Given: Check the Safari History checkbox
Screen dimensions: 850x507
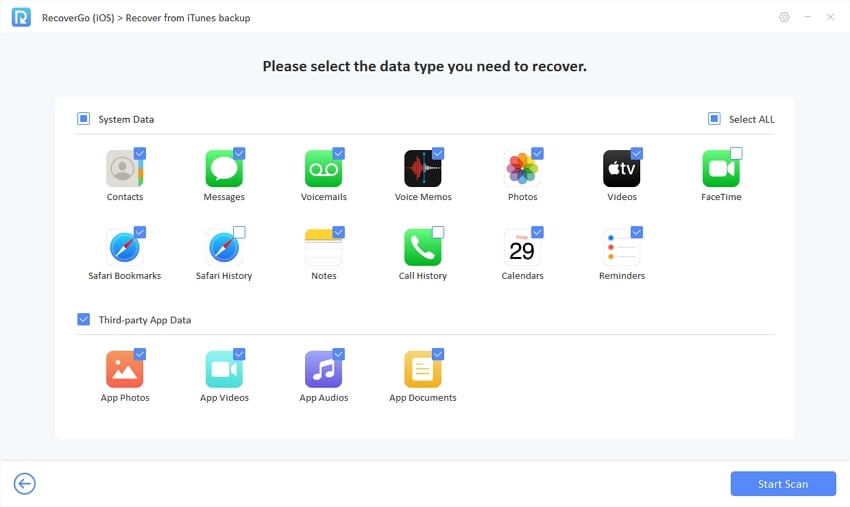Looking at the screenshot, I should pos(239,232).
